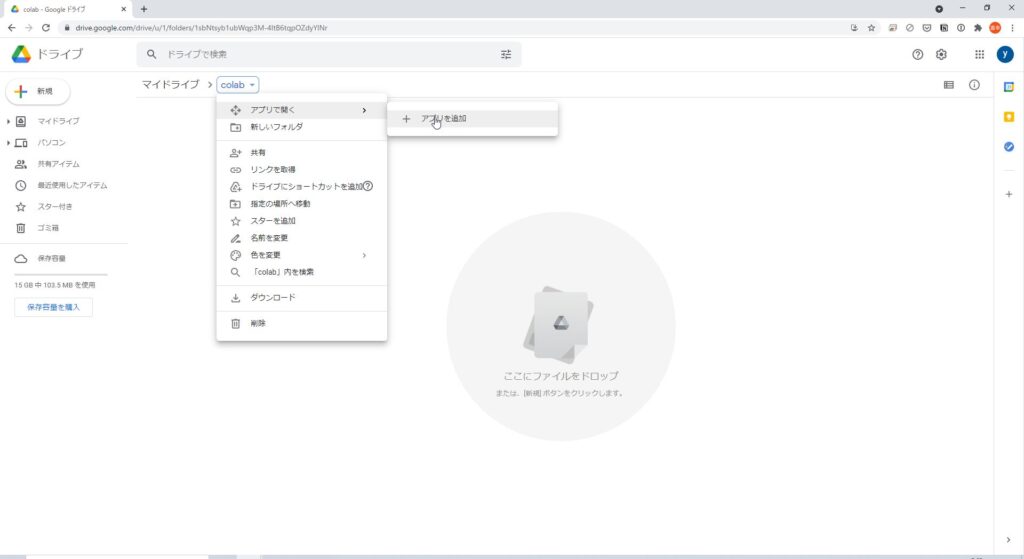Open Google Keep in side panel
1024x559 pixels.
(x=1009, y=117)
